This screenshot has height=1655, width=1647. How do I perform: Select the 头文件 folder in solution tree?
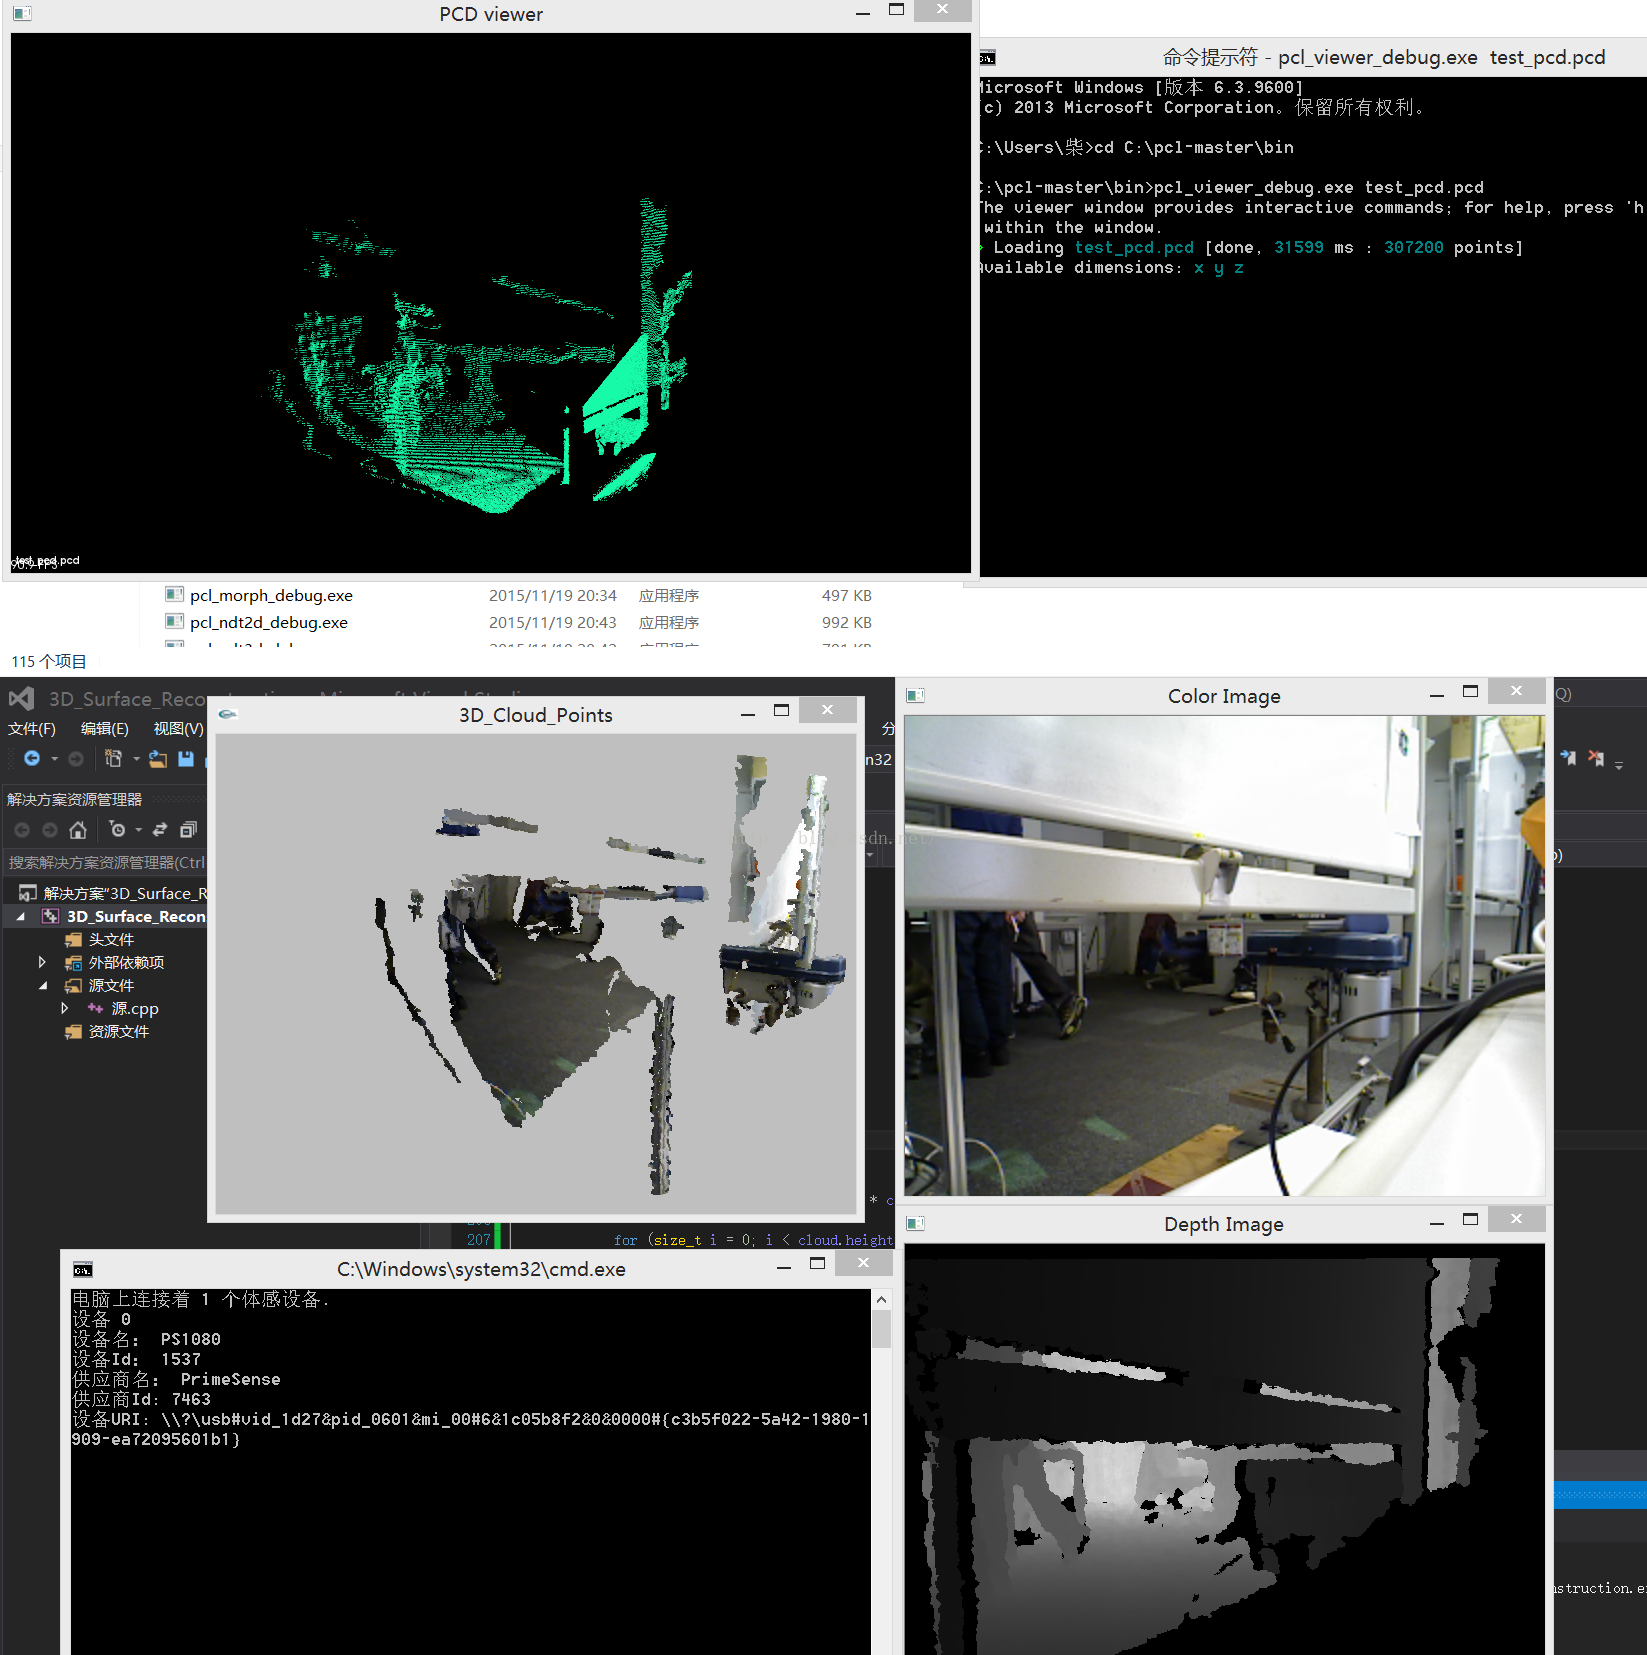coord(111,940)
